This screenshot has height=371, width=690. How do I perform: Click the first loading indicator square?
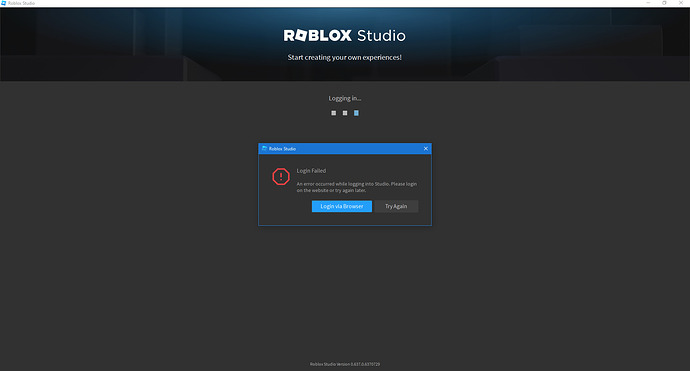coord(334,113)
